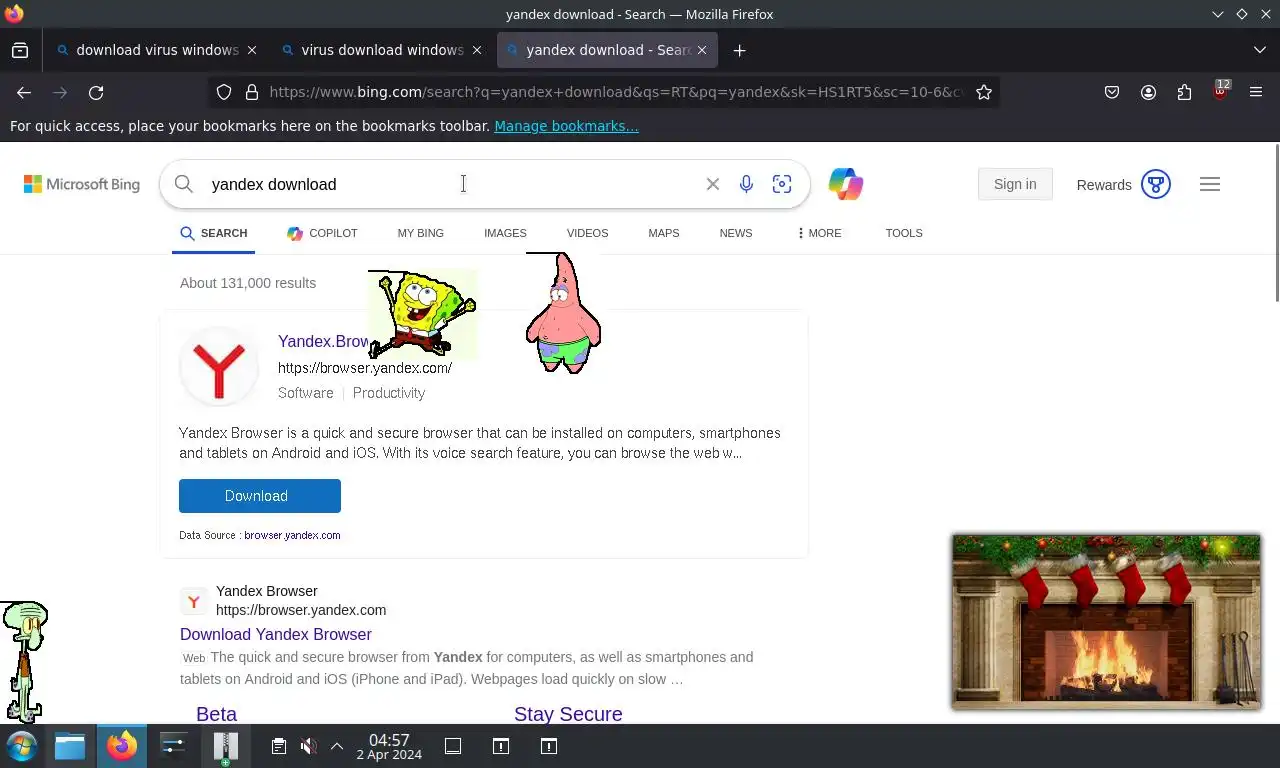Click the Firefox icon in the taskbar
This screenshot has width=1280, height=768.
click(x=122, y=746)
